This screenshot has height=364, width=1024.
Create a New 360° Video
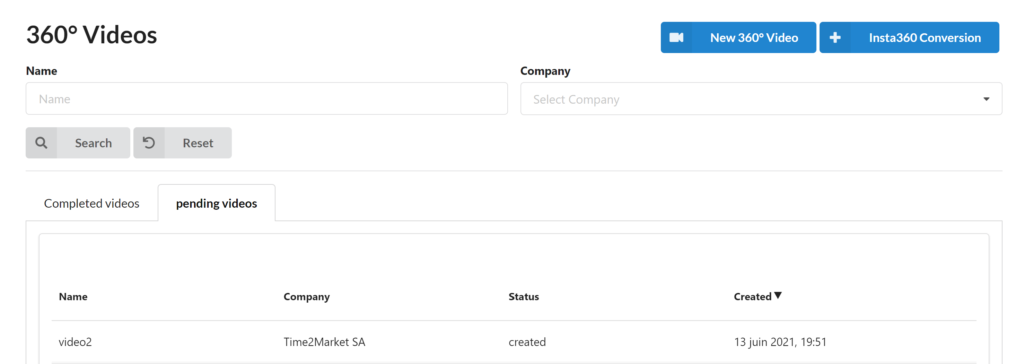coord(738,37)
